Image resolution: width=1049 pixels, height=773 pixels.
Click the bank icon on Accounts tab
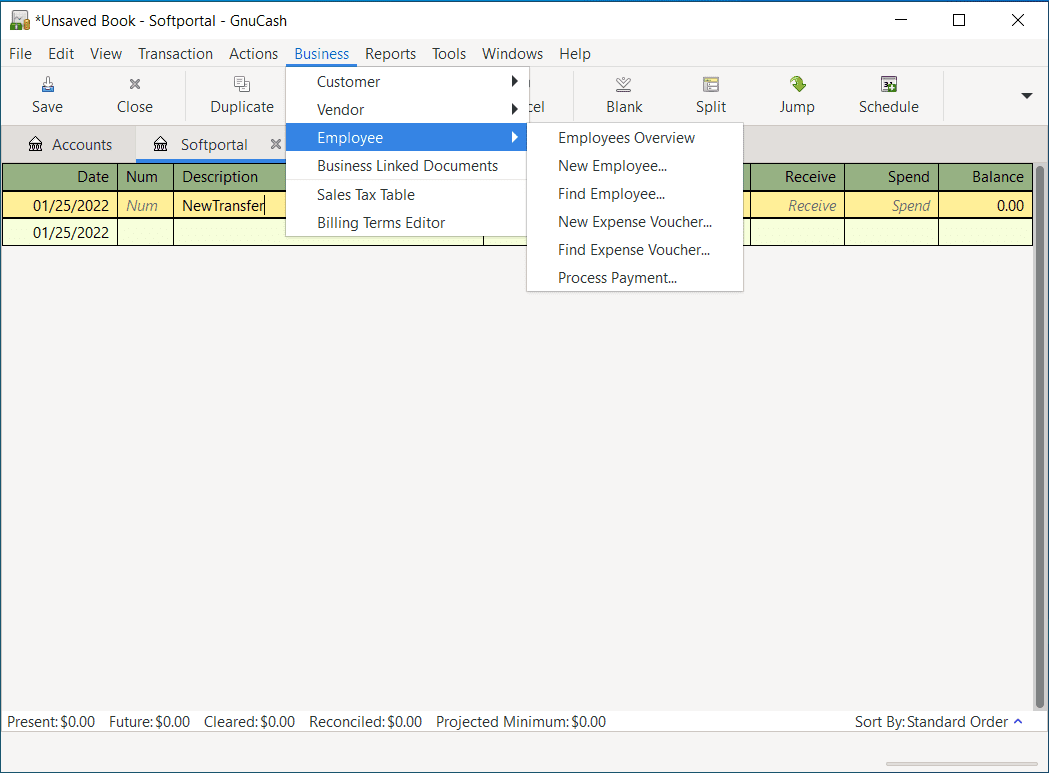tap(35, 145)
